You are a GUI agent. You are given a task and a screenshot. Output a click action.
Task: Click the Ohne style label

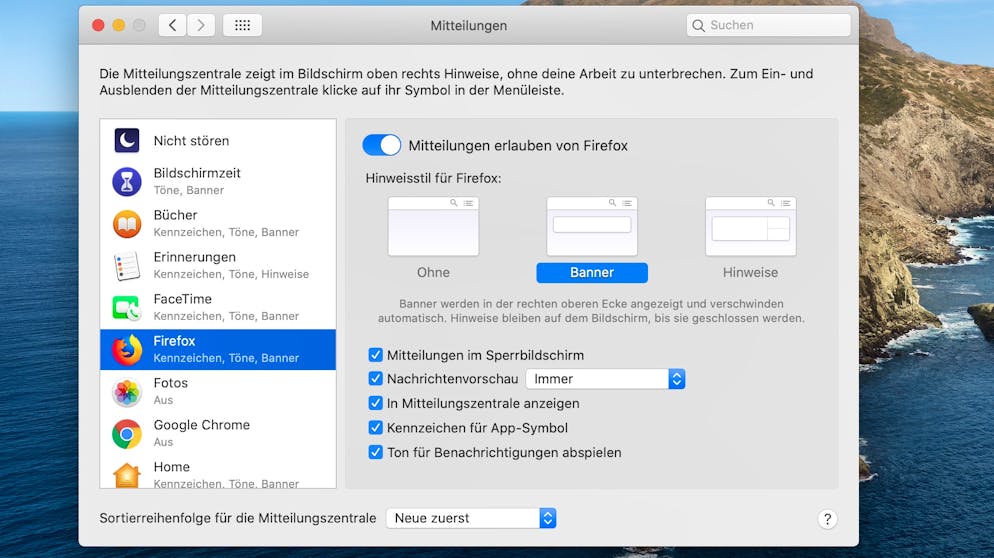tap(434, 273)
